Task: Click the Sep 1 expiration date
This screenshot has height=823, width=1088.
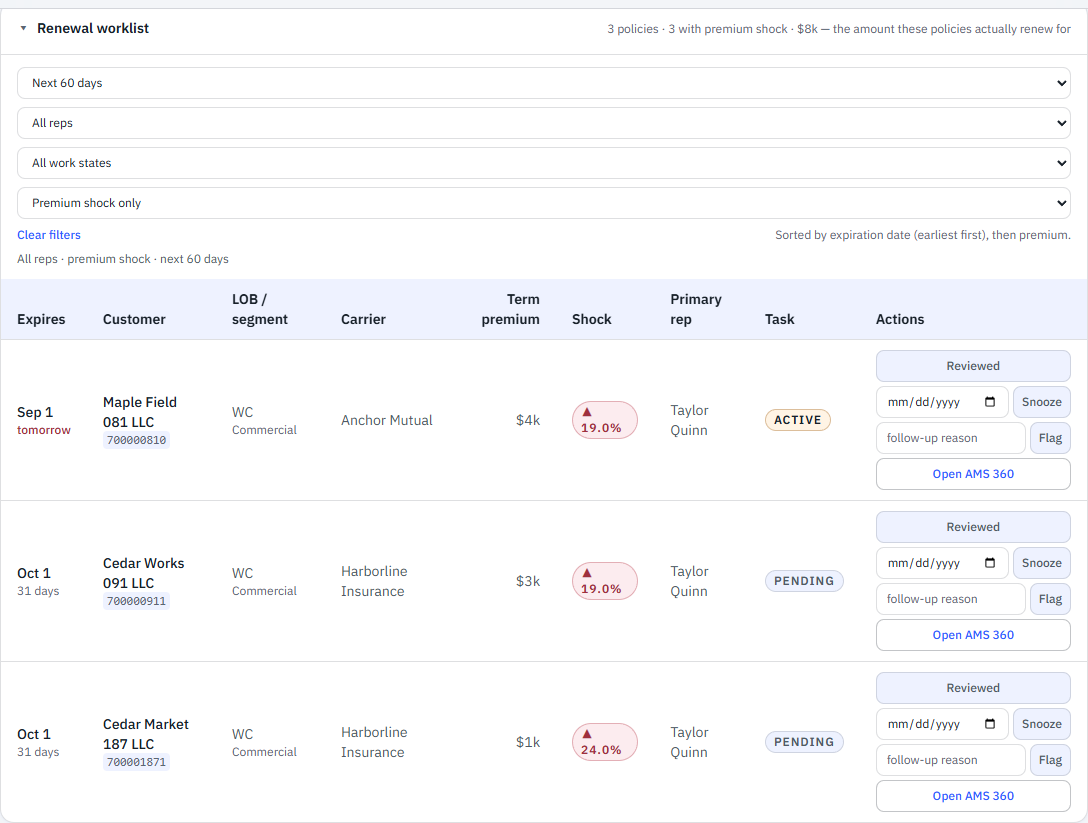Action: [35, 412]
